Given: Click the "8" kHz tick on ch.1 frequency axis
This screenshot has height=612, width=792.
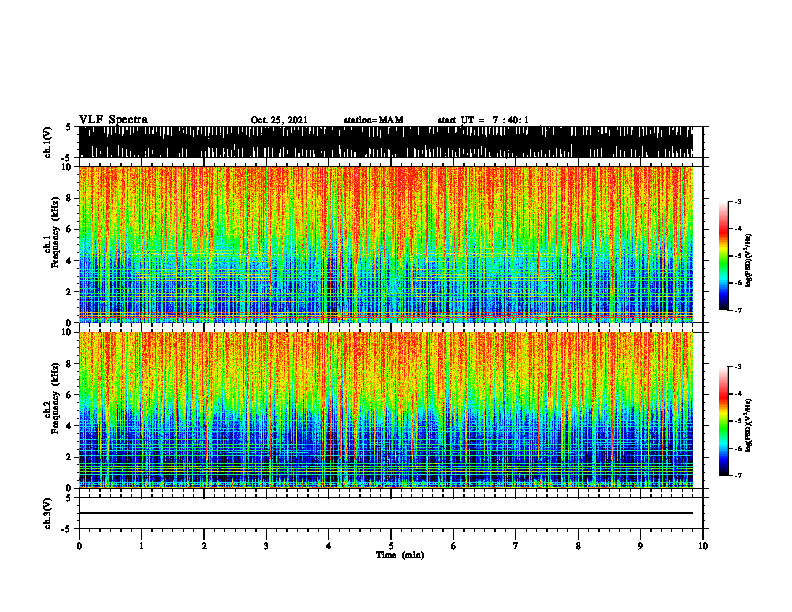Looking at the screenshot, I should [x=70, y=198].
